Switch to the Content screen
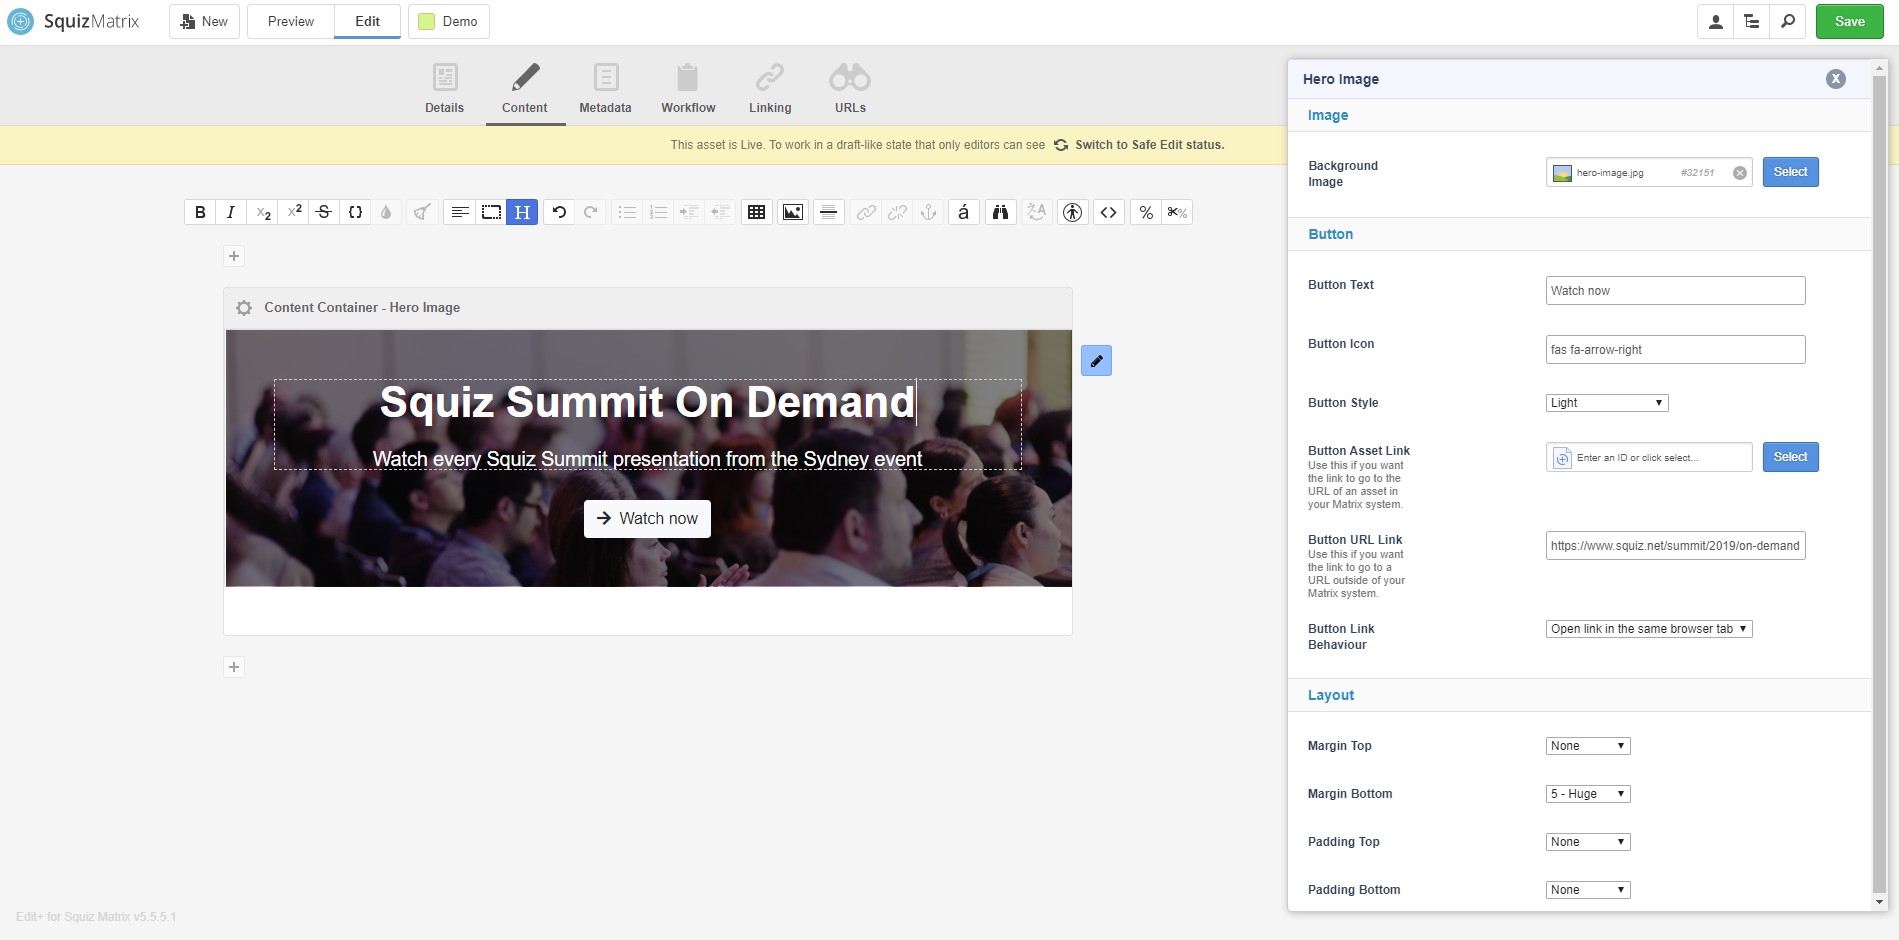Screen dimensions: 1899x940 [525, 88]
